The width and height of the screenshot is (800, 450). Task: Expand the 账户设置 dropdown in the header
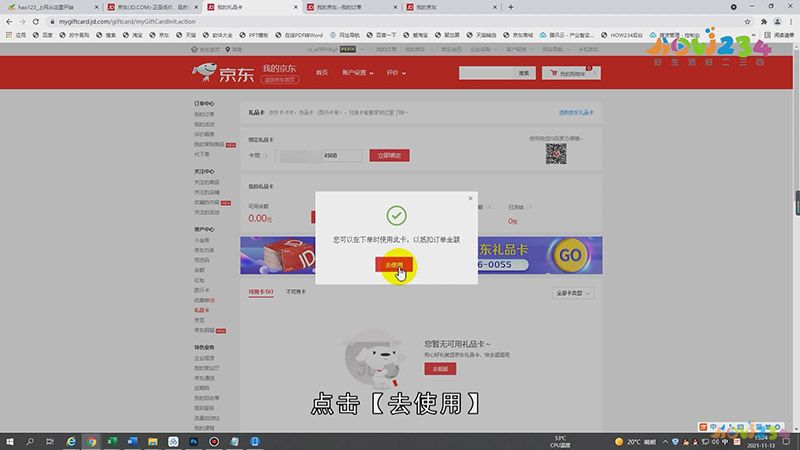(x=358, y=72)
